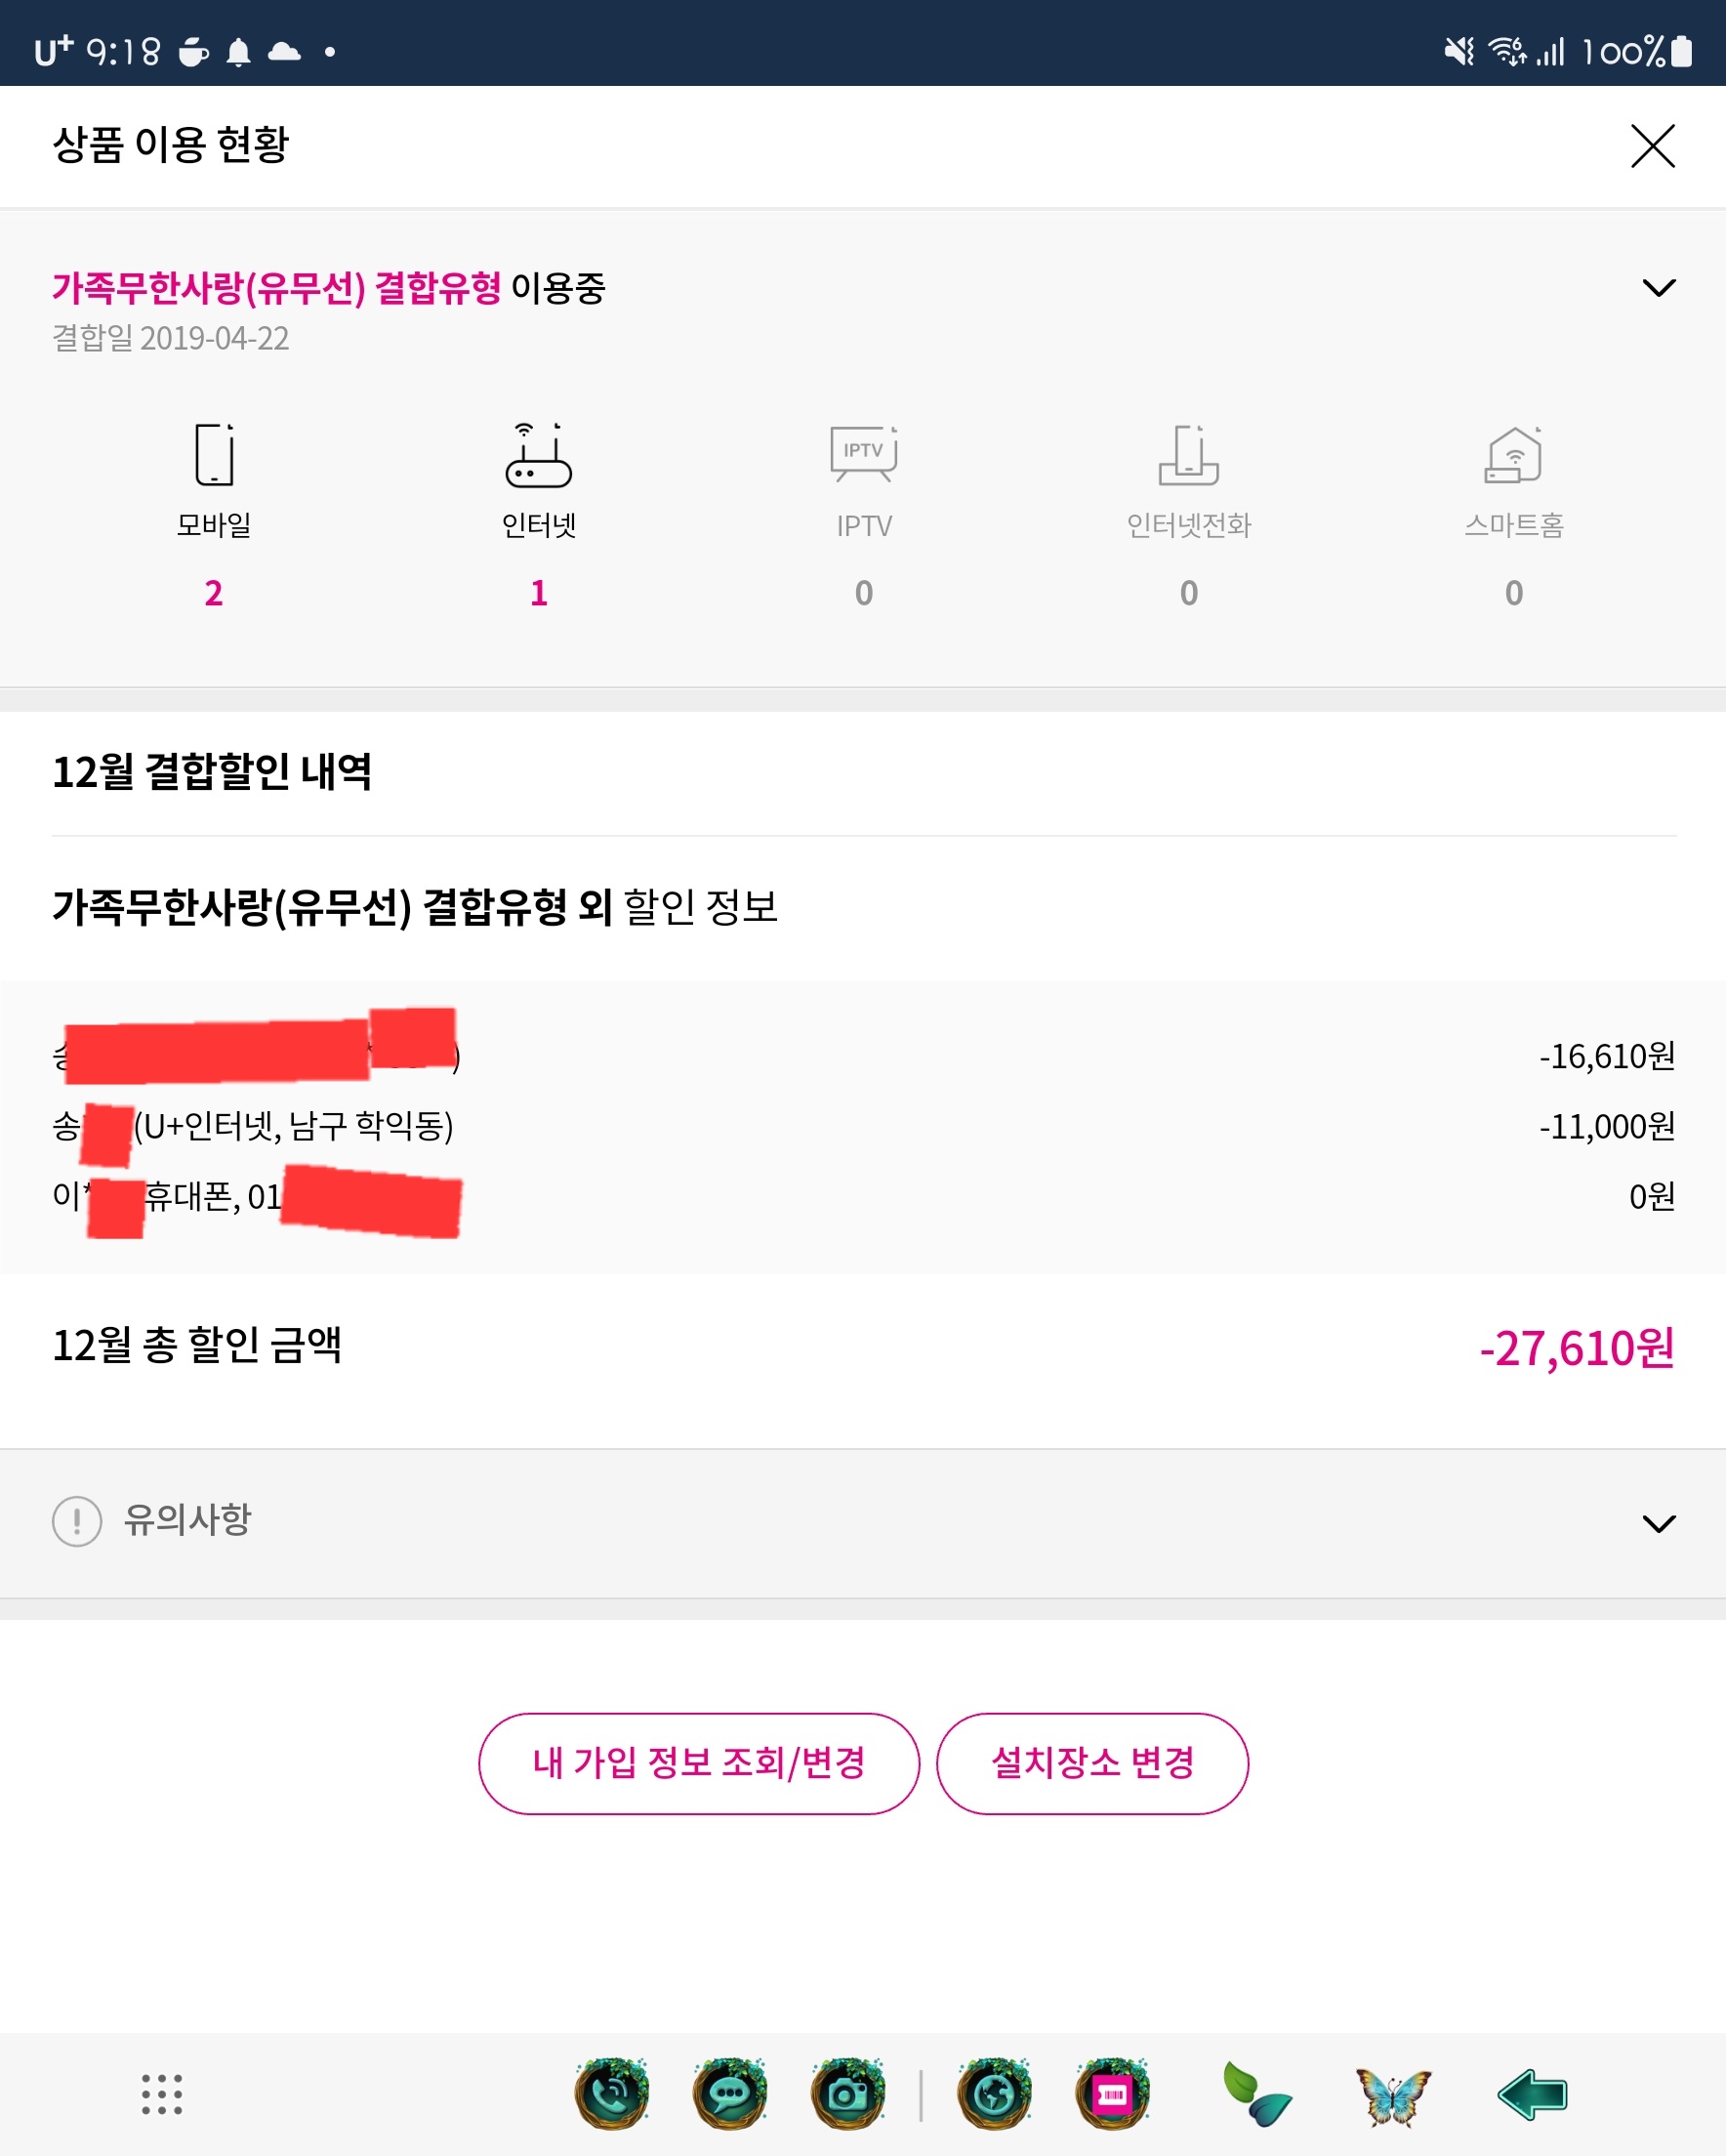Screen dimensions: 1726x2156
Task: Launch the Phone app in the taskbar
Action: 612,2093
